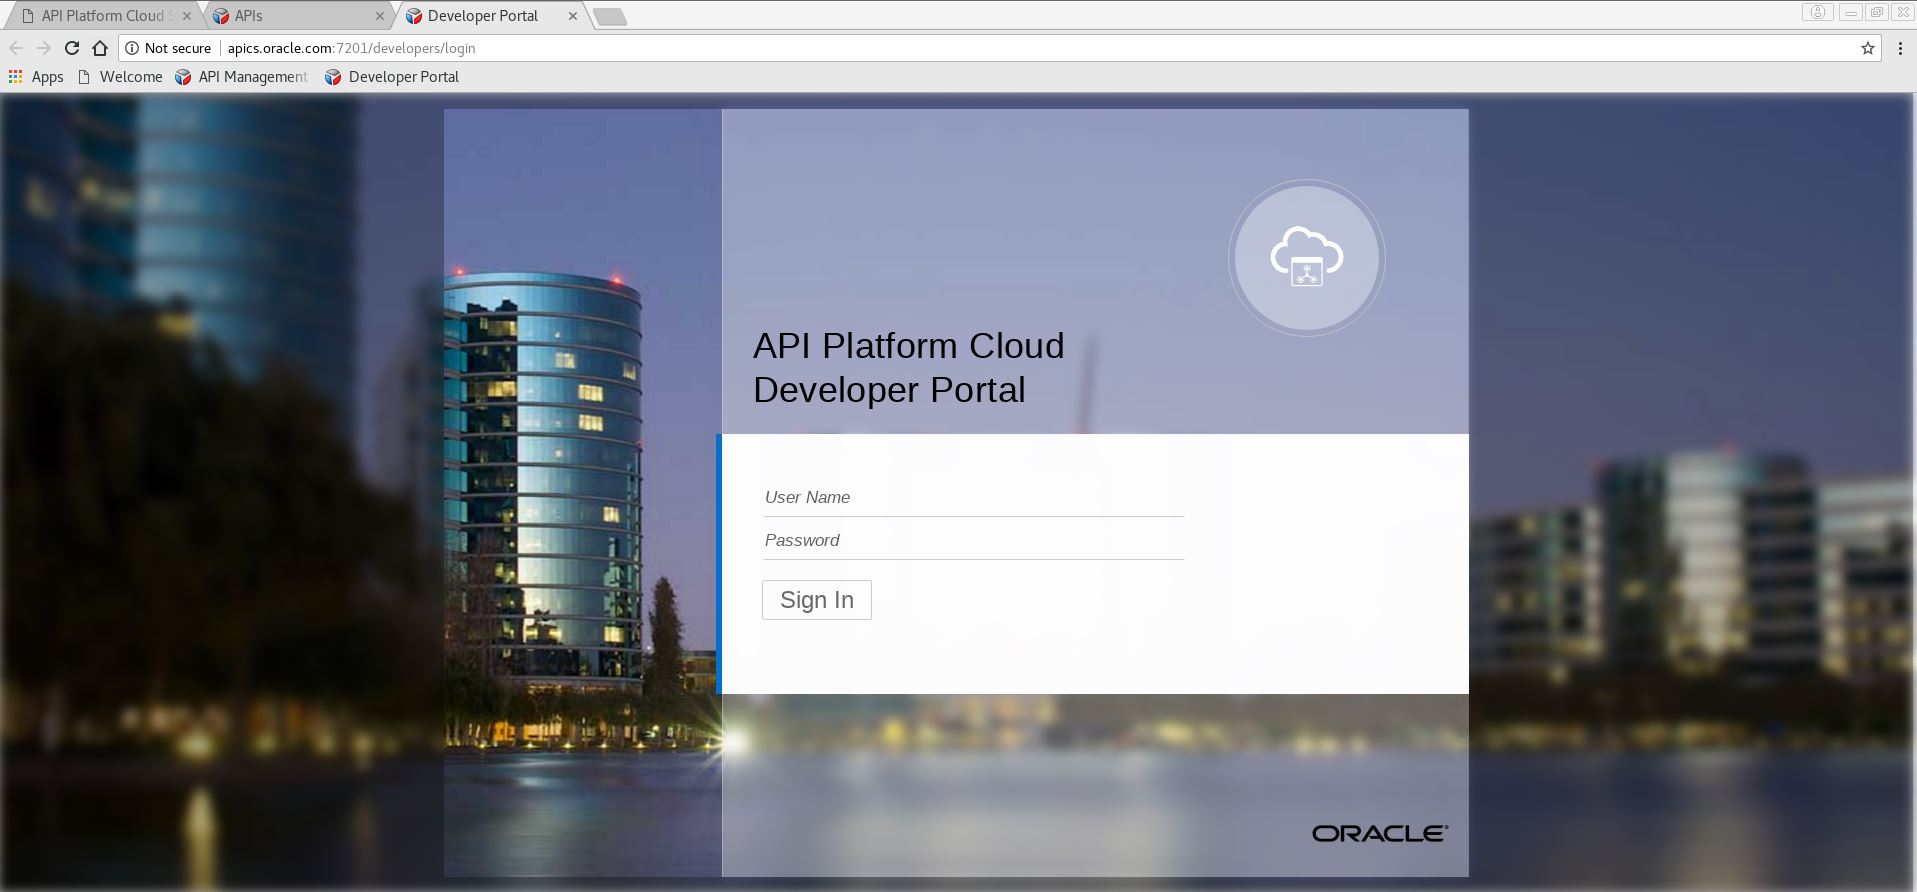Open the Chrome three-dot menu
The image size is (1917, 892).
coord(1900,48)
